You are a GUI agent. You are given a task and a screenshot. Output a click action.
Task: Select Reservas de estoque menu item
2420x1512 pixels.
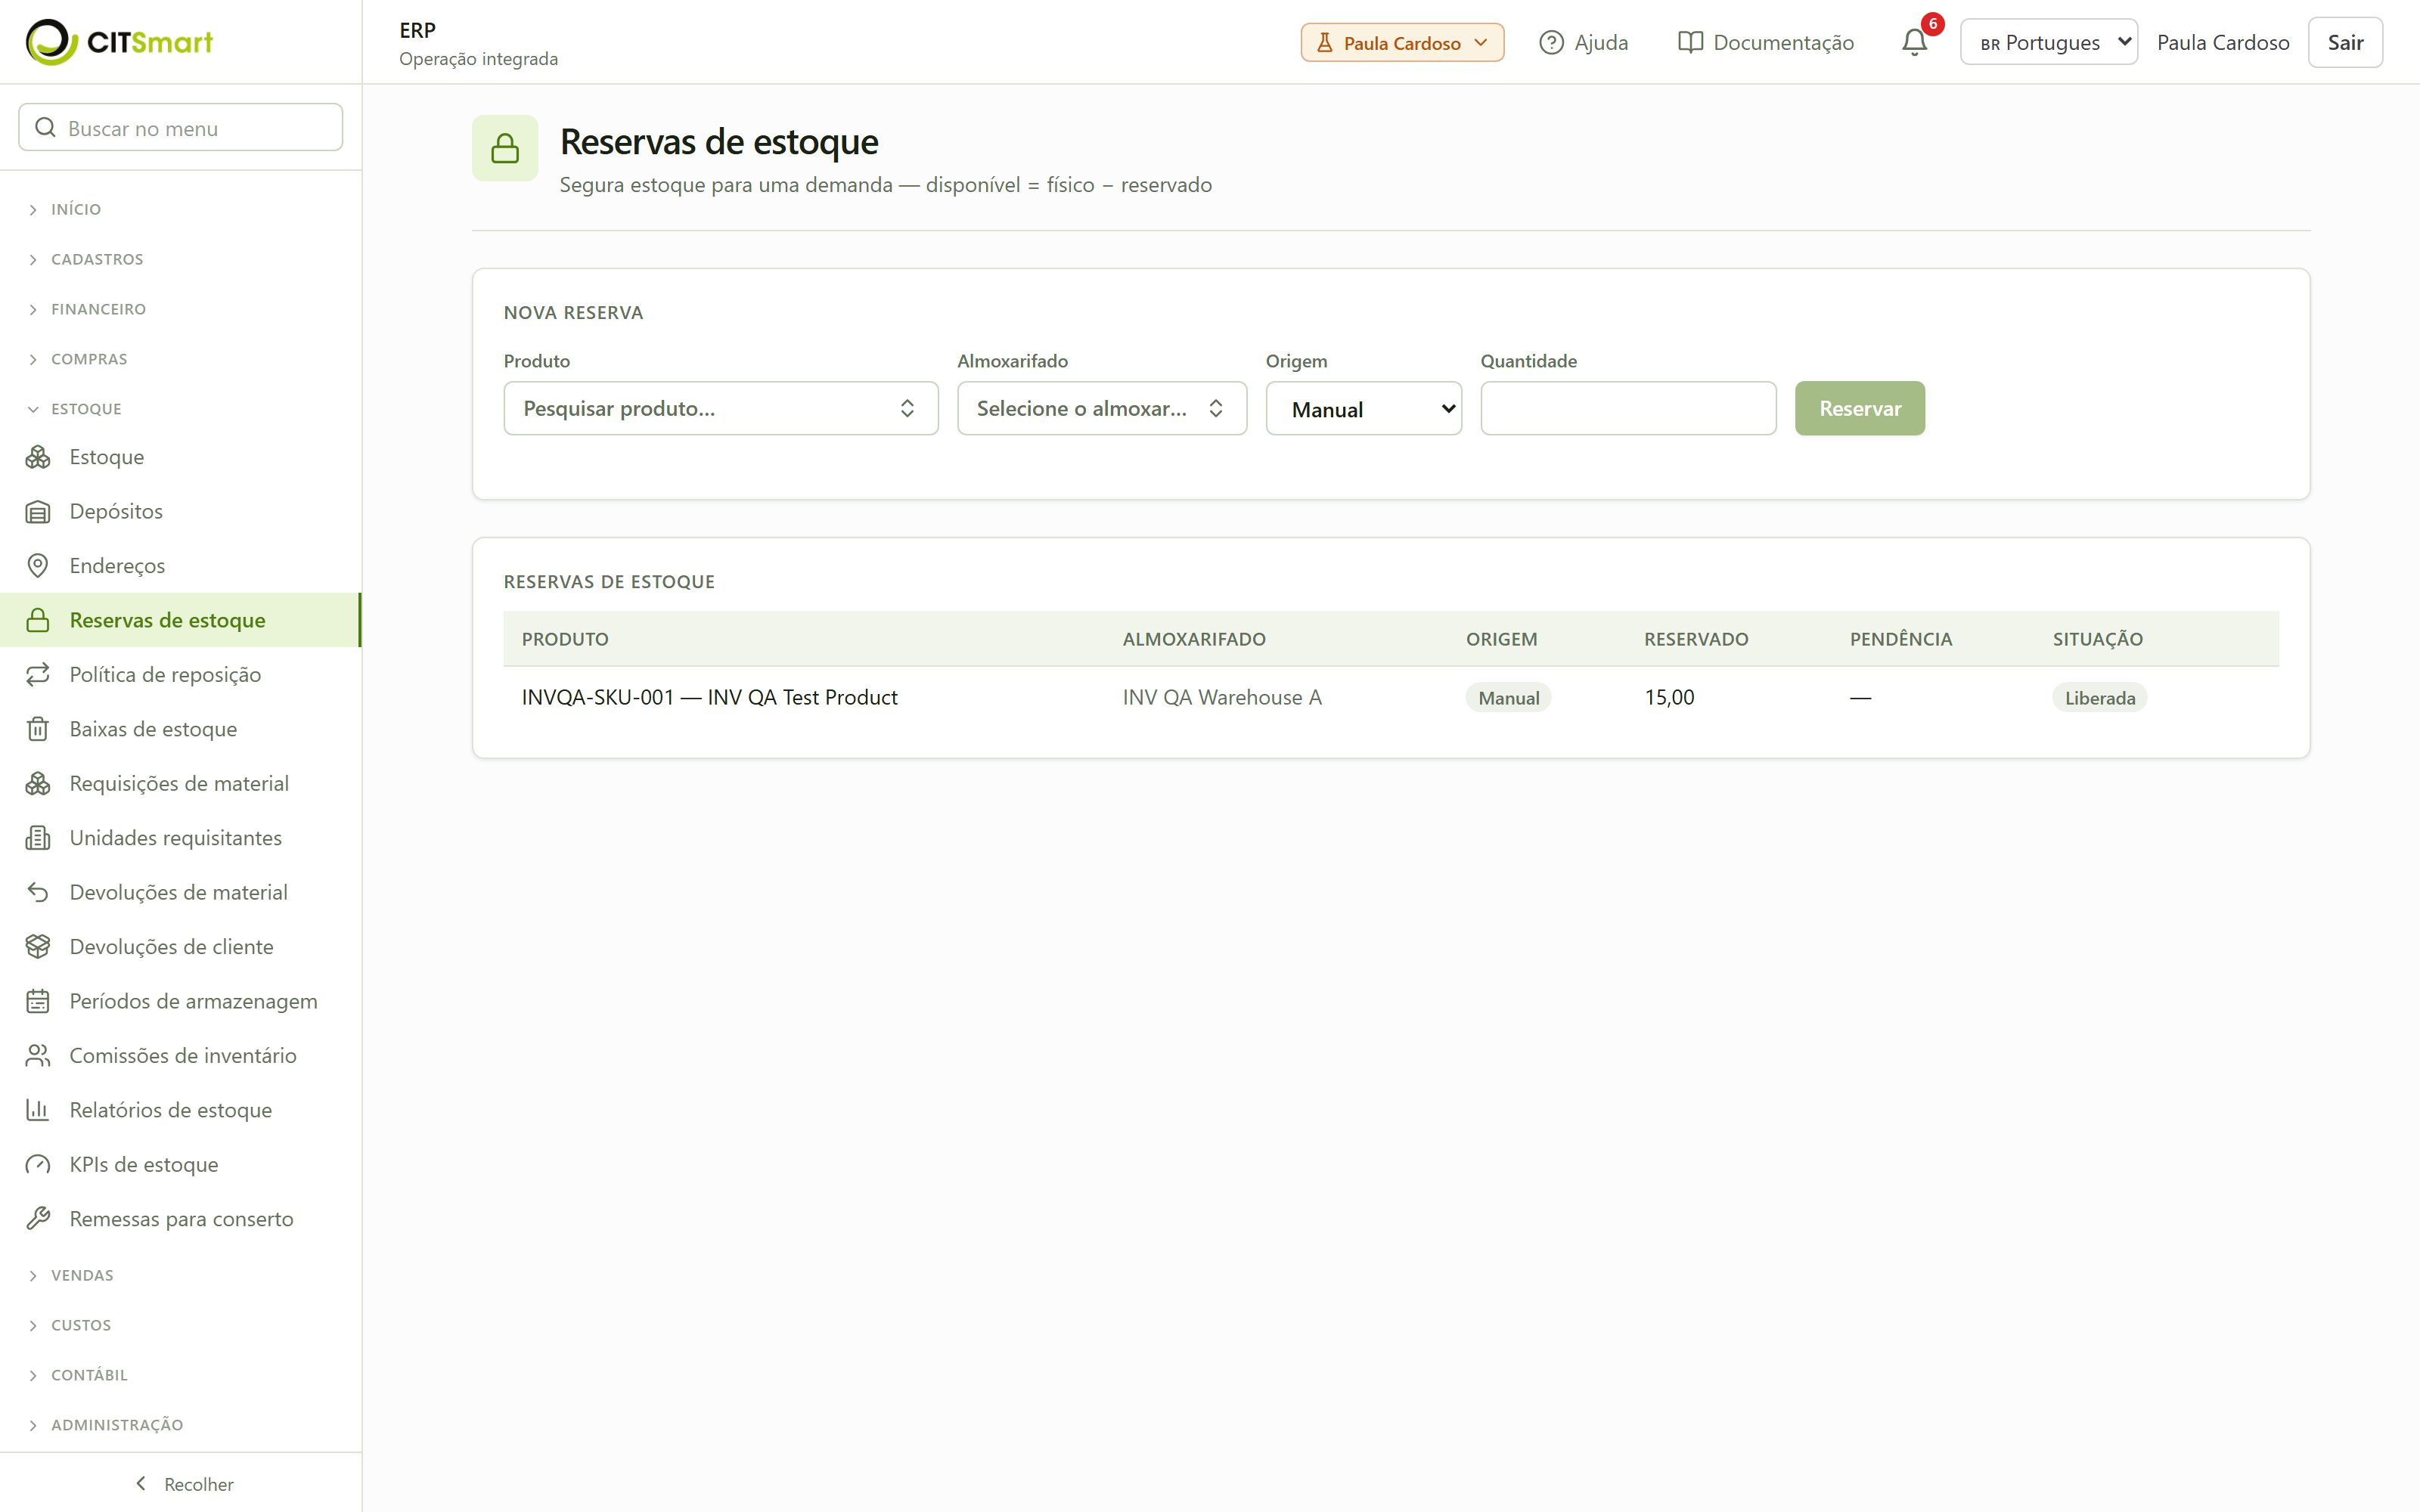tap(180, 620)
